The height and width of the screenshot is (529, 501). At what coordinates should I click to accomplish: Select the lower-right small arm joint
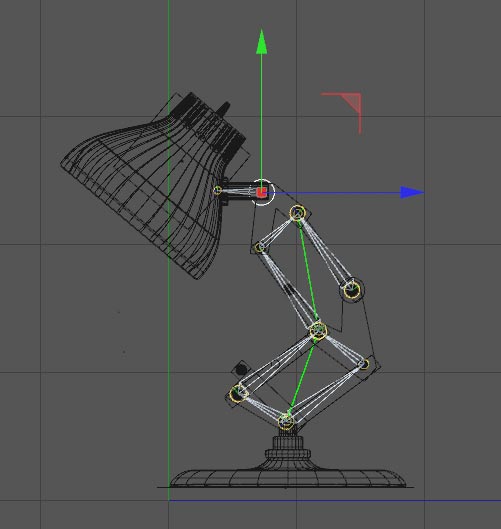click(x=364, y=364)
